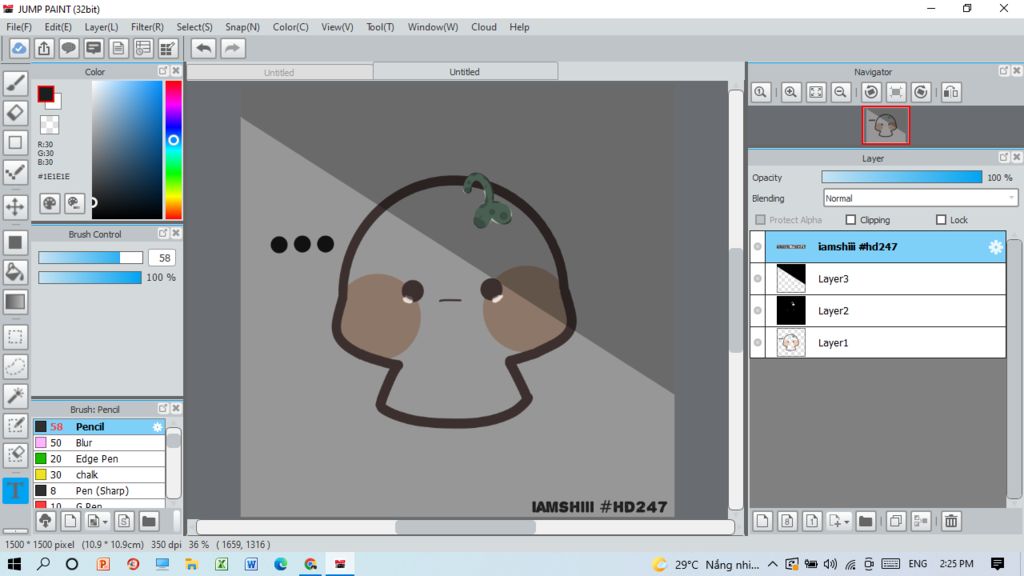The image size is (1024, 576).
Task: Toggle the Protect Alpha checkbox
Action: click(x=760, y=220)
